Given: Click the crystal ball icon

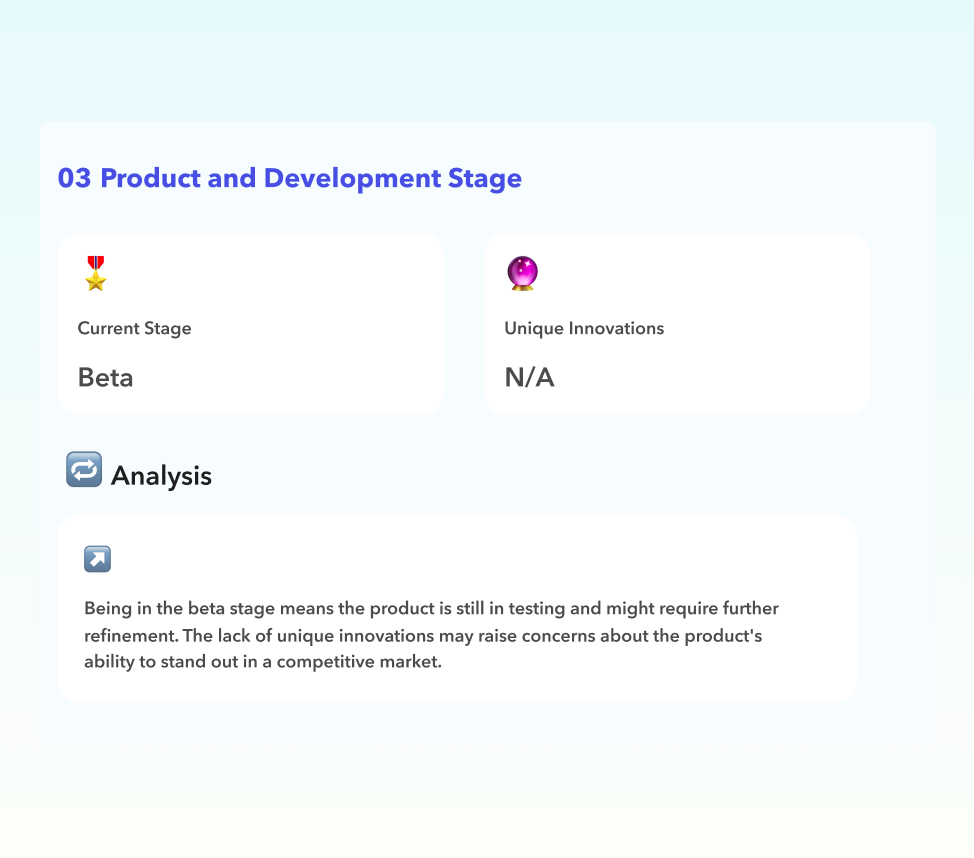Looking at the screenshot, I should (x=523, y=273).
